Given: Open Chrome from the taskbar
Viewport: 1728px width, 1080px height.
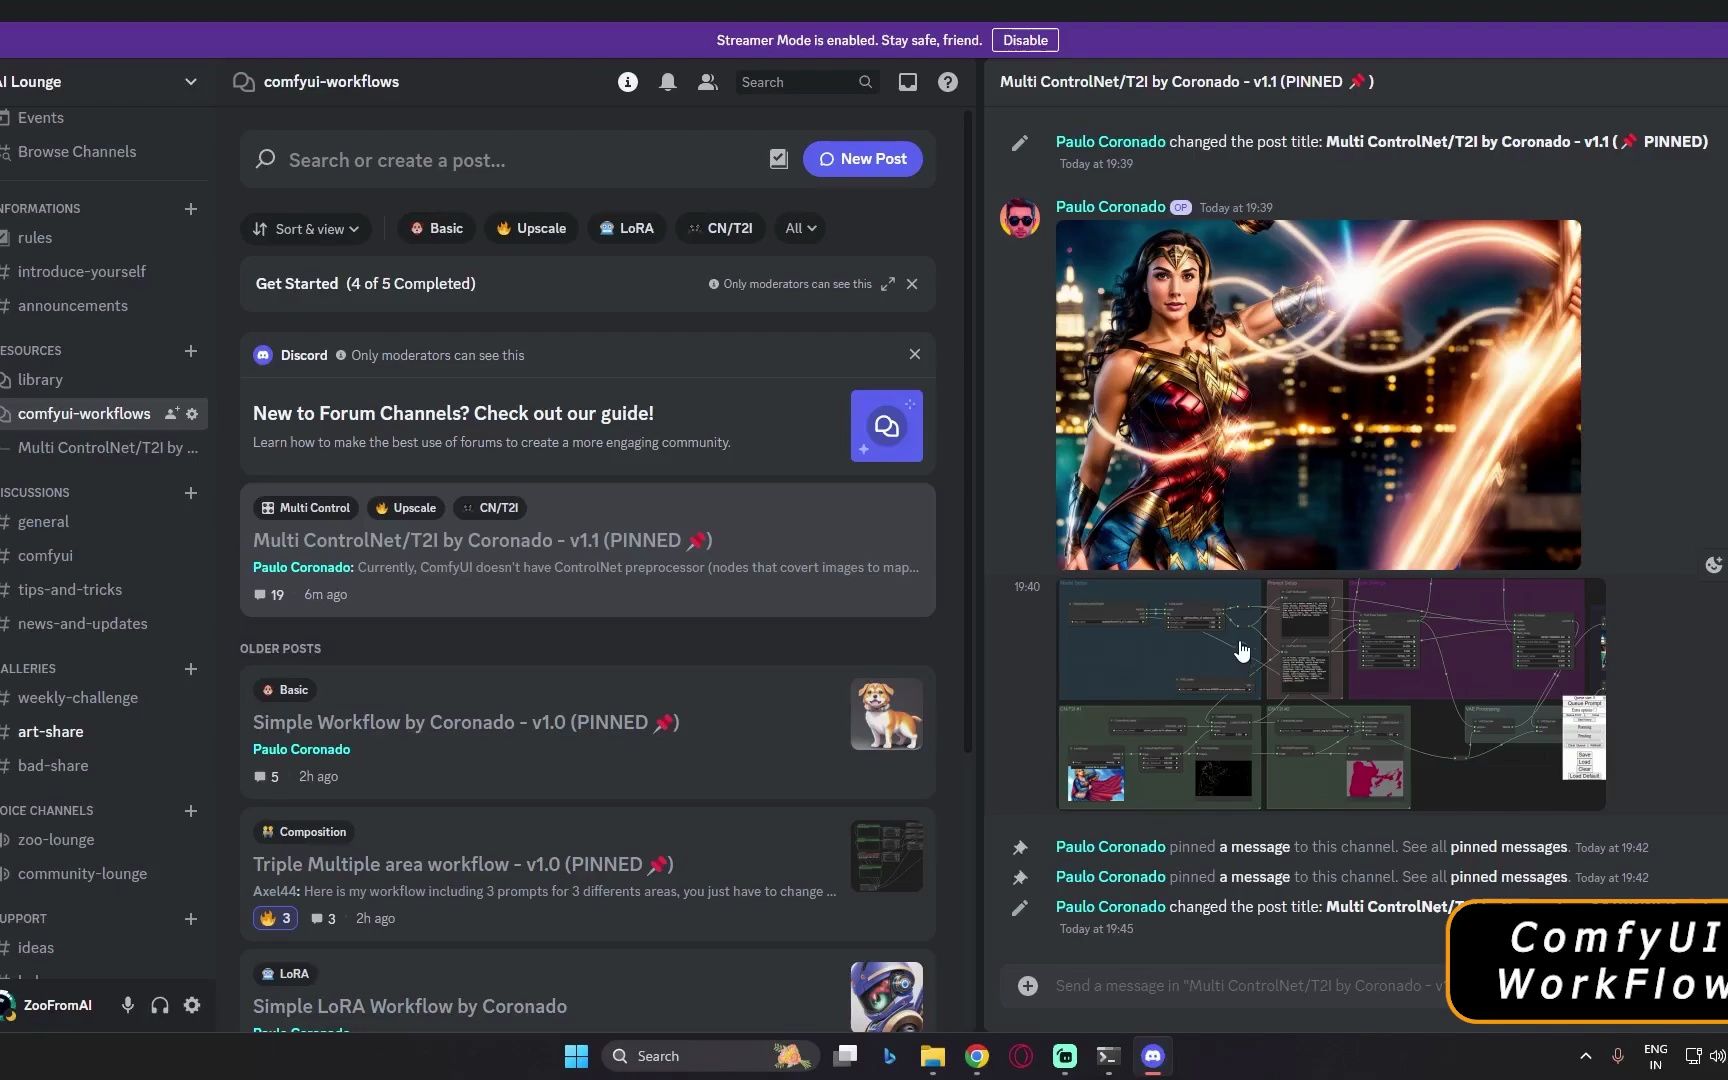Looking at the screenshot, I should click(977, 1056).
